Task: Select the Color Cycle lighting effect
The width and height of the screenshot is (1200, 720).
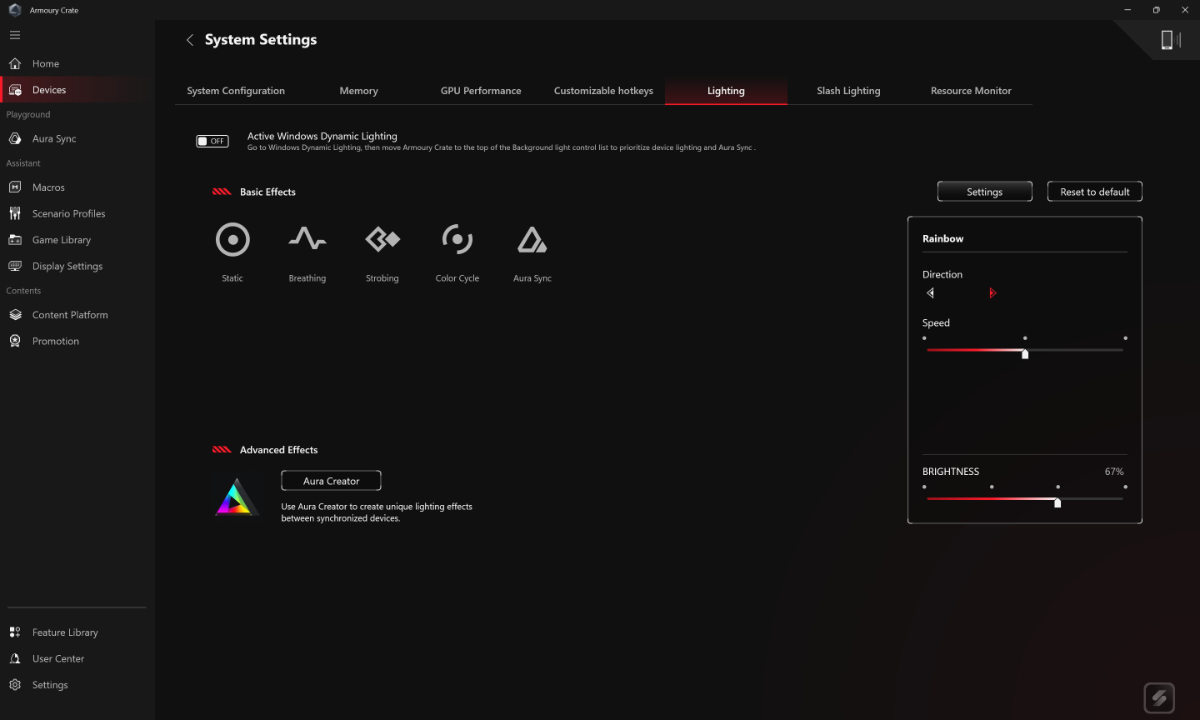Action: point(457,240)
